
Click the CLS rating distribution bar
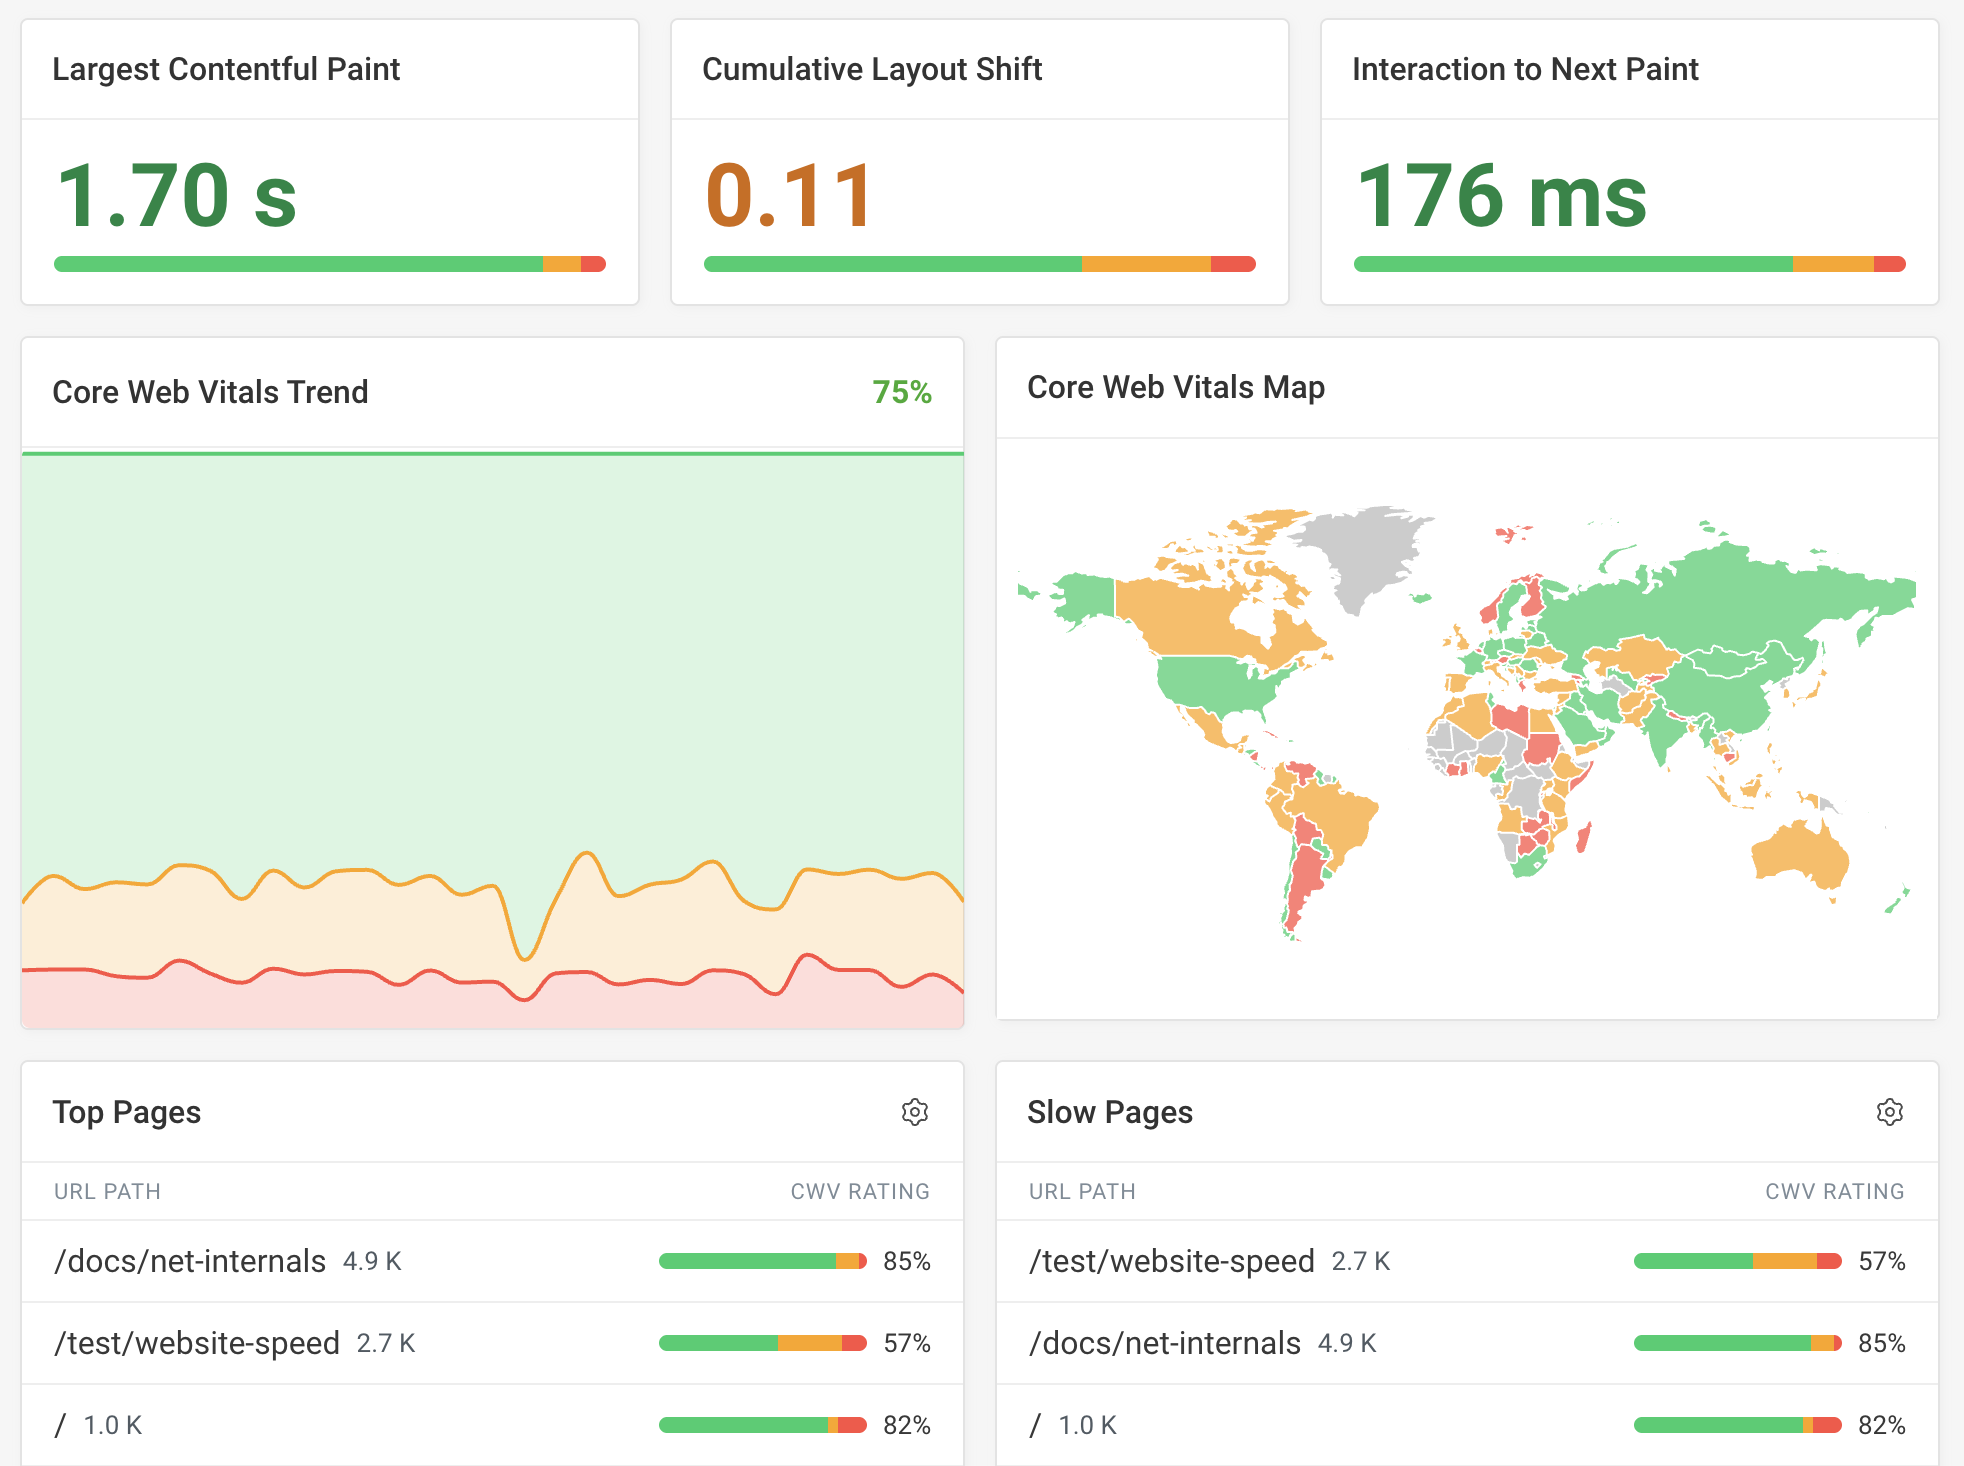point(980,264)
